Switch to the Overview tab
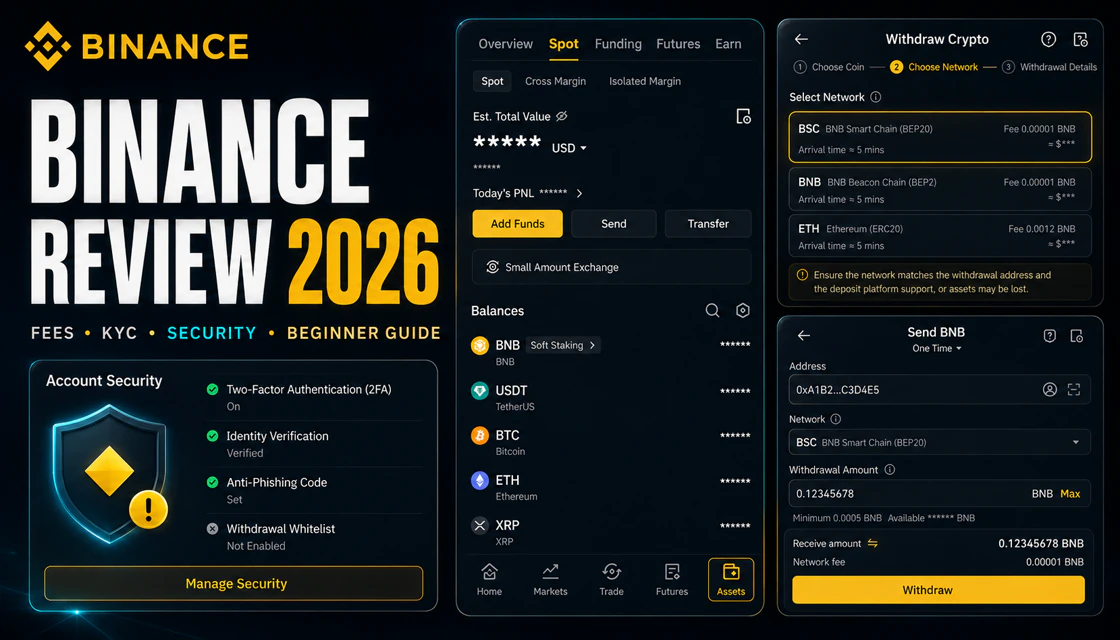This screenshot has height=640, width=1120. click(x=506, y=44)
